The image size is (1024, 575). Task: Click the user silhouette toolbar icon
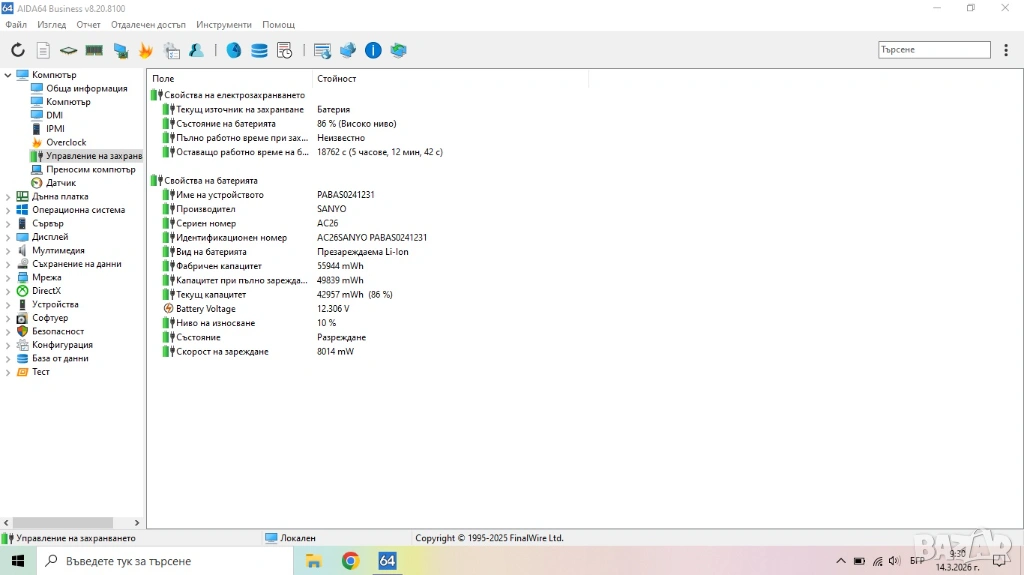click(x=197, y=50)
